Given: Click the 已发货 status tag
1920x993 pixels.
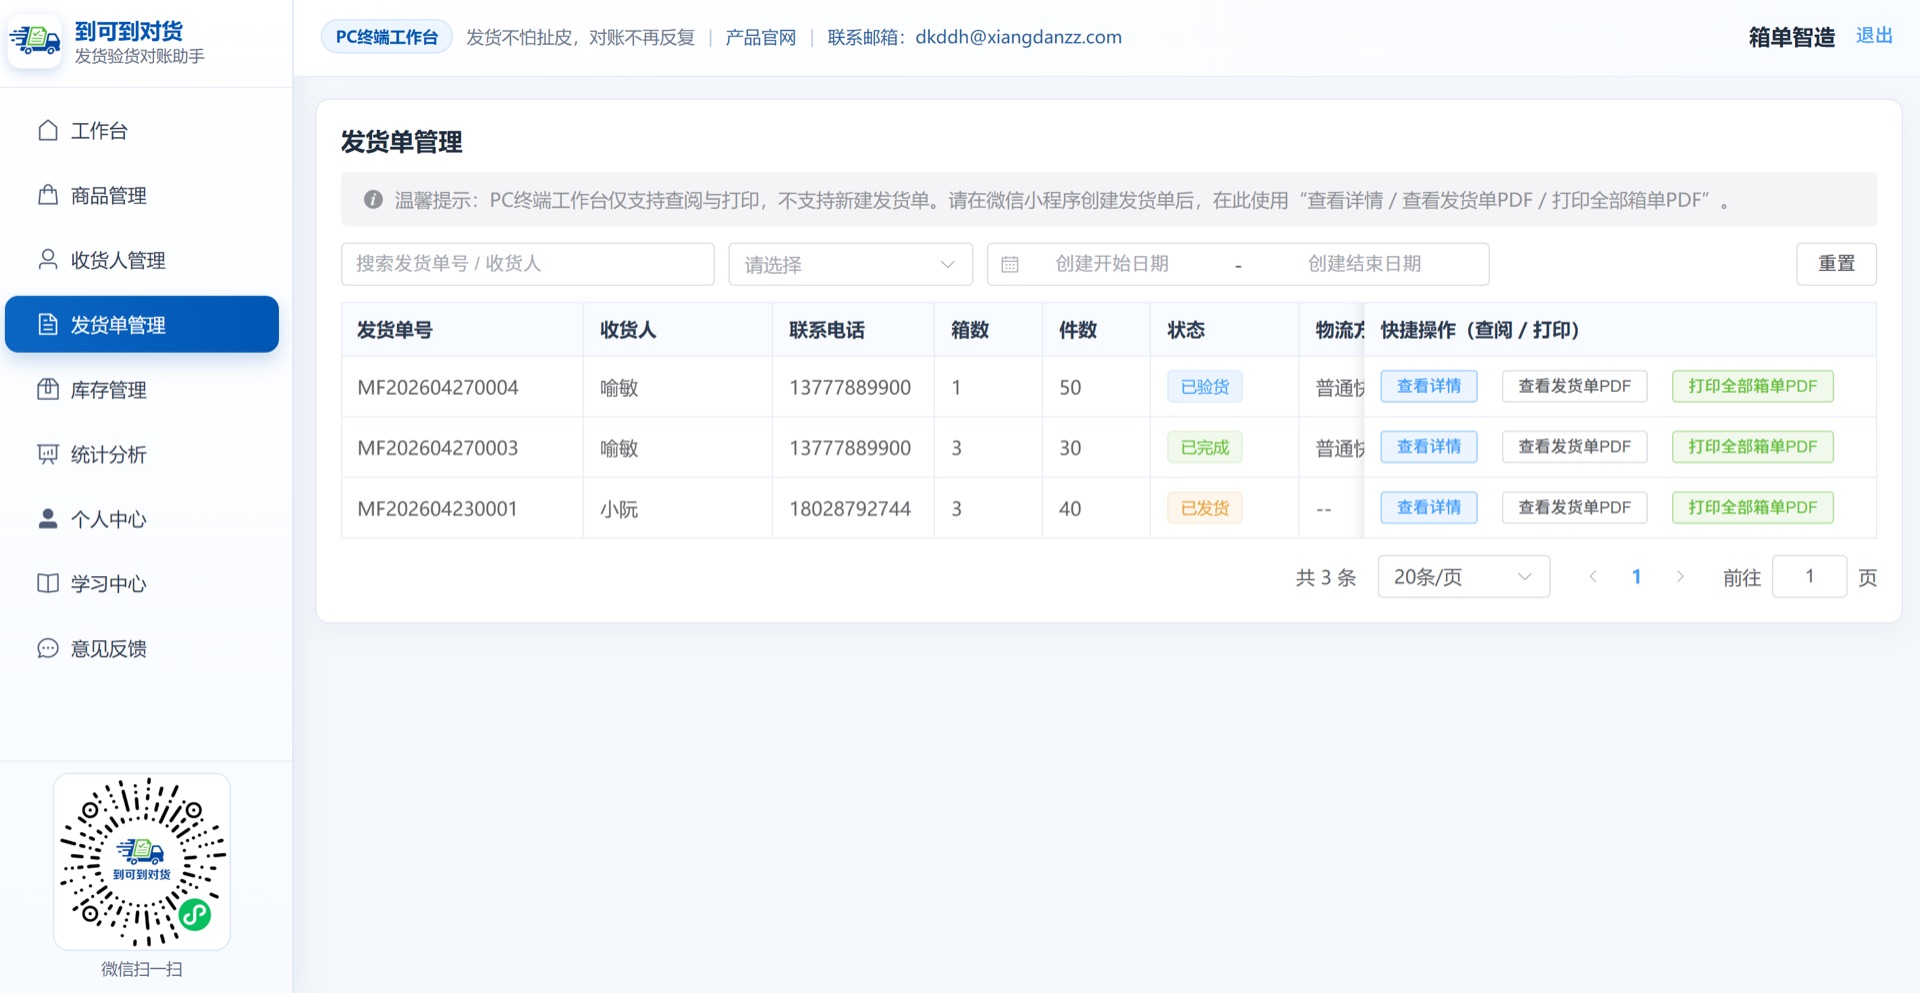Looking at the screenshot, I should click(1205, 508).
